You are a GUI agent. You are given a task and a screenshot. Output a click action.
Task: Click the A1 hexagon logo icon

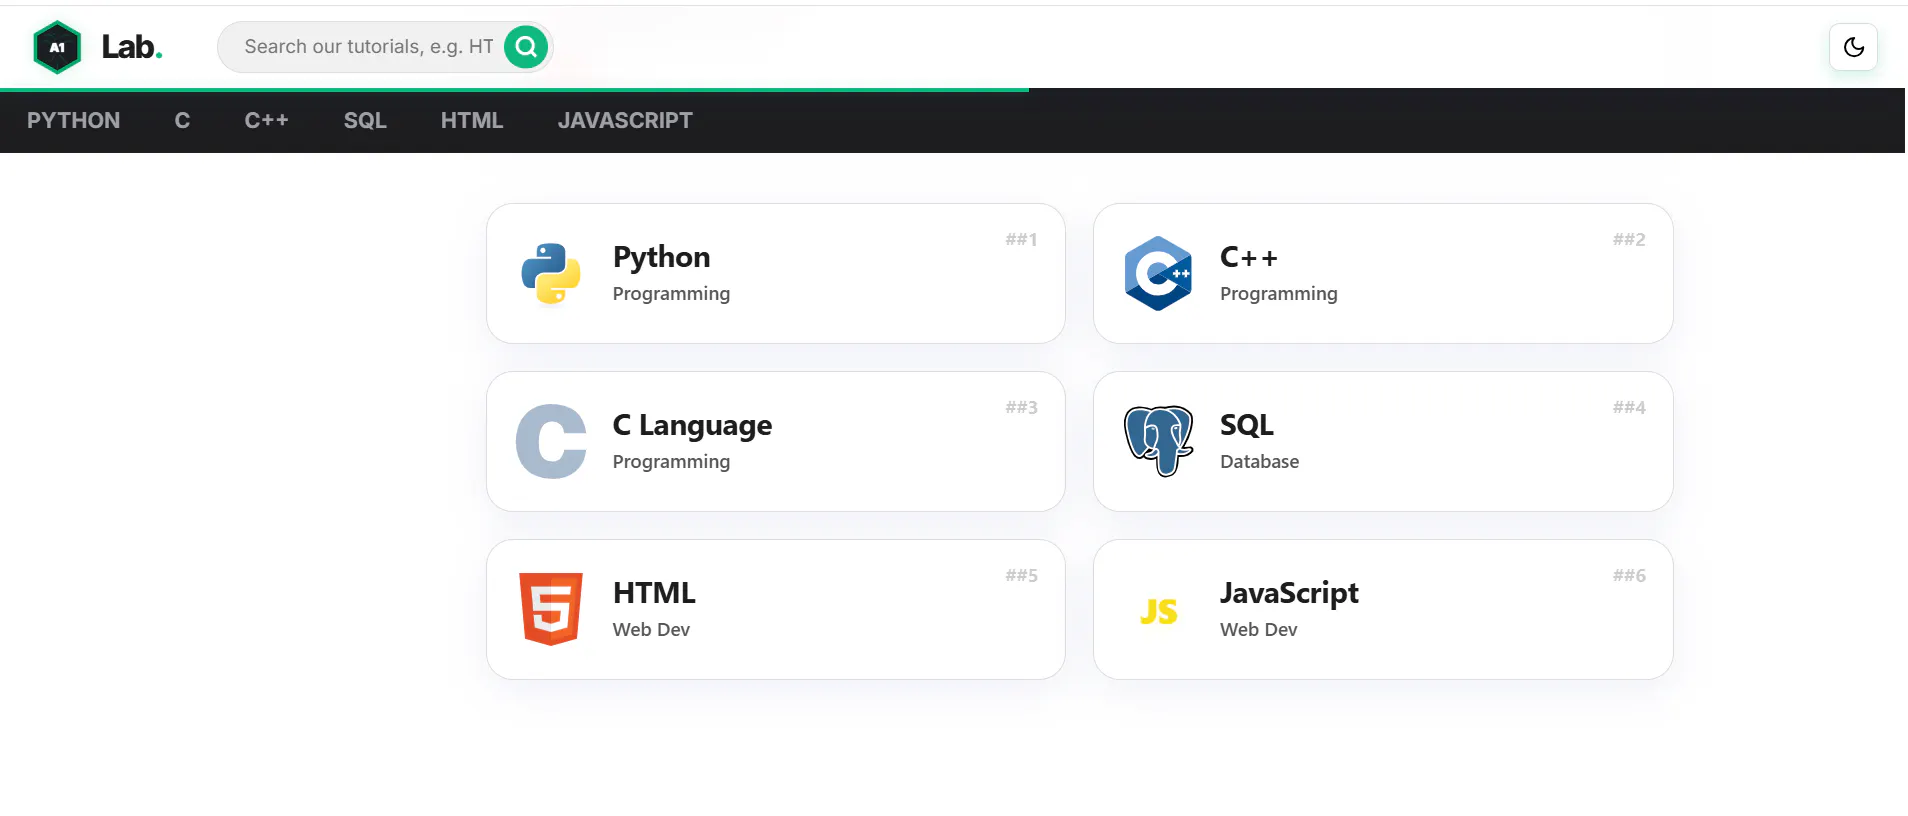(x=57, y=47)
